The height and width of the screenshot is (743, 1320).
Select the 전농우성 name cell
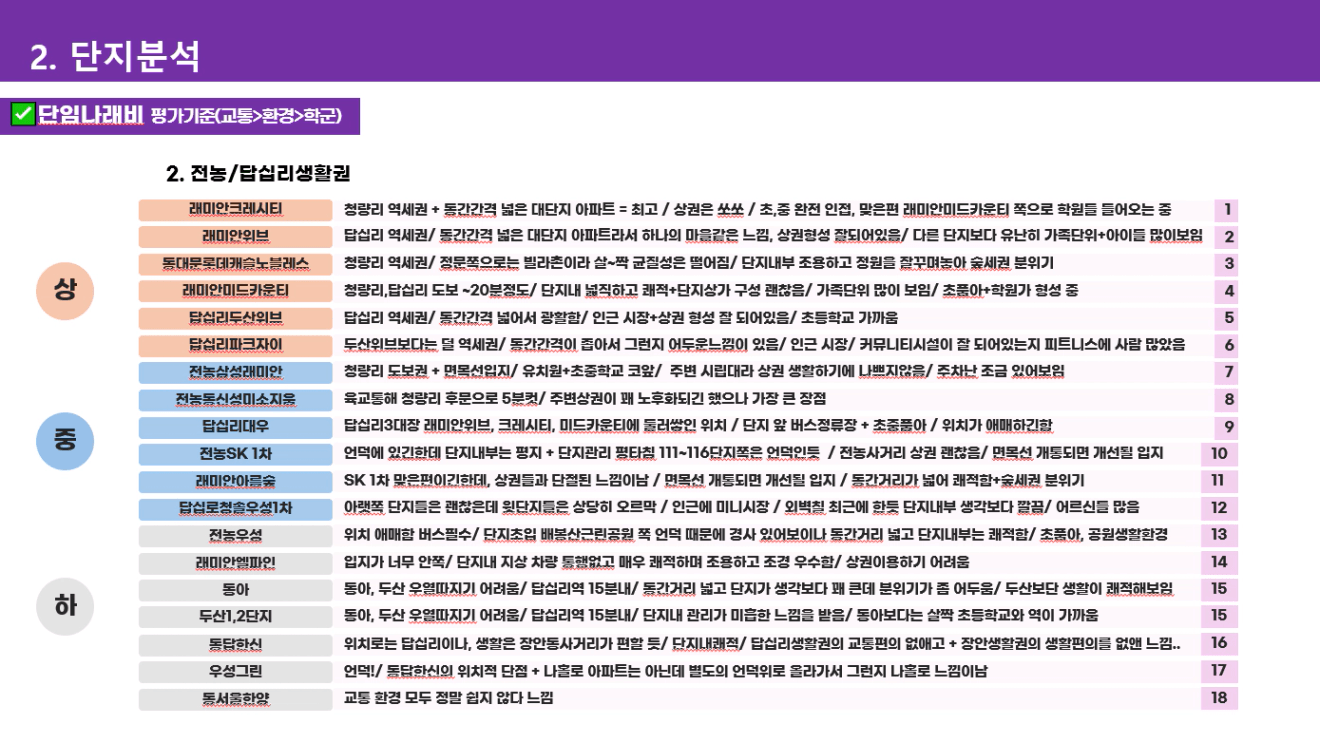(x=235, y=535)
